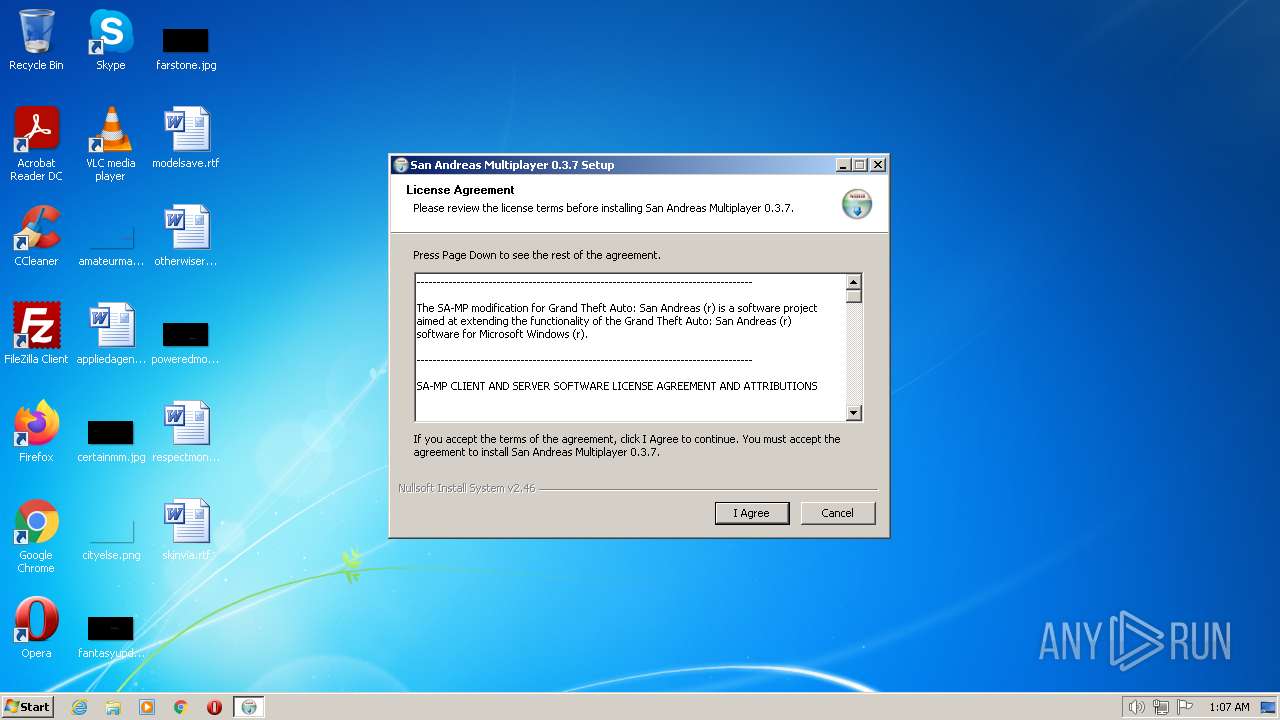Click inside the license agreement text box
This screenshot has width=1280, height=720.
click(x=630, y=346)
